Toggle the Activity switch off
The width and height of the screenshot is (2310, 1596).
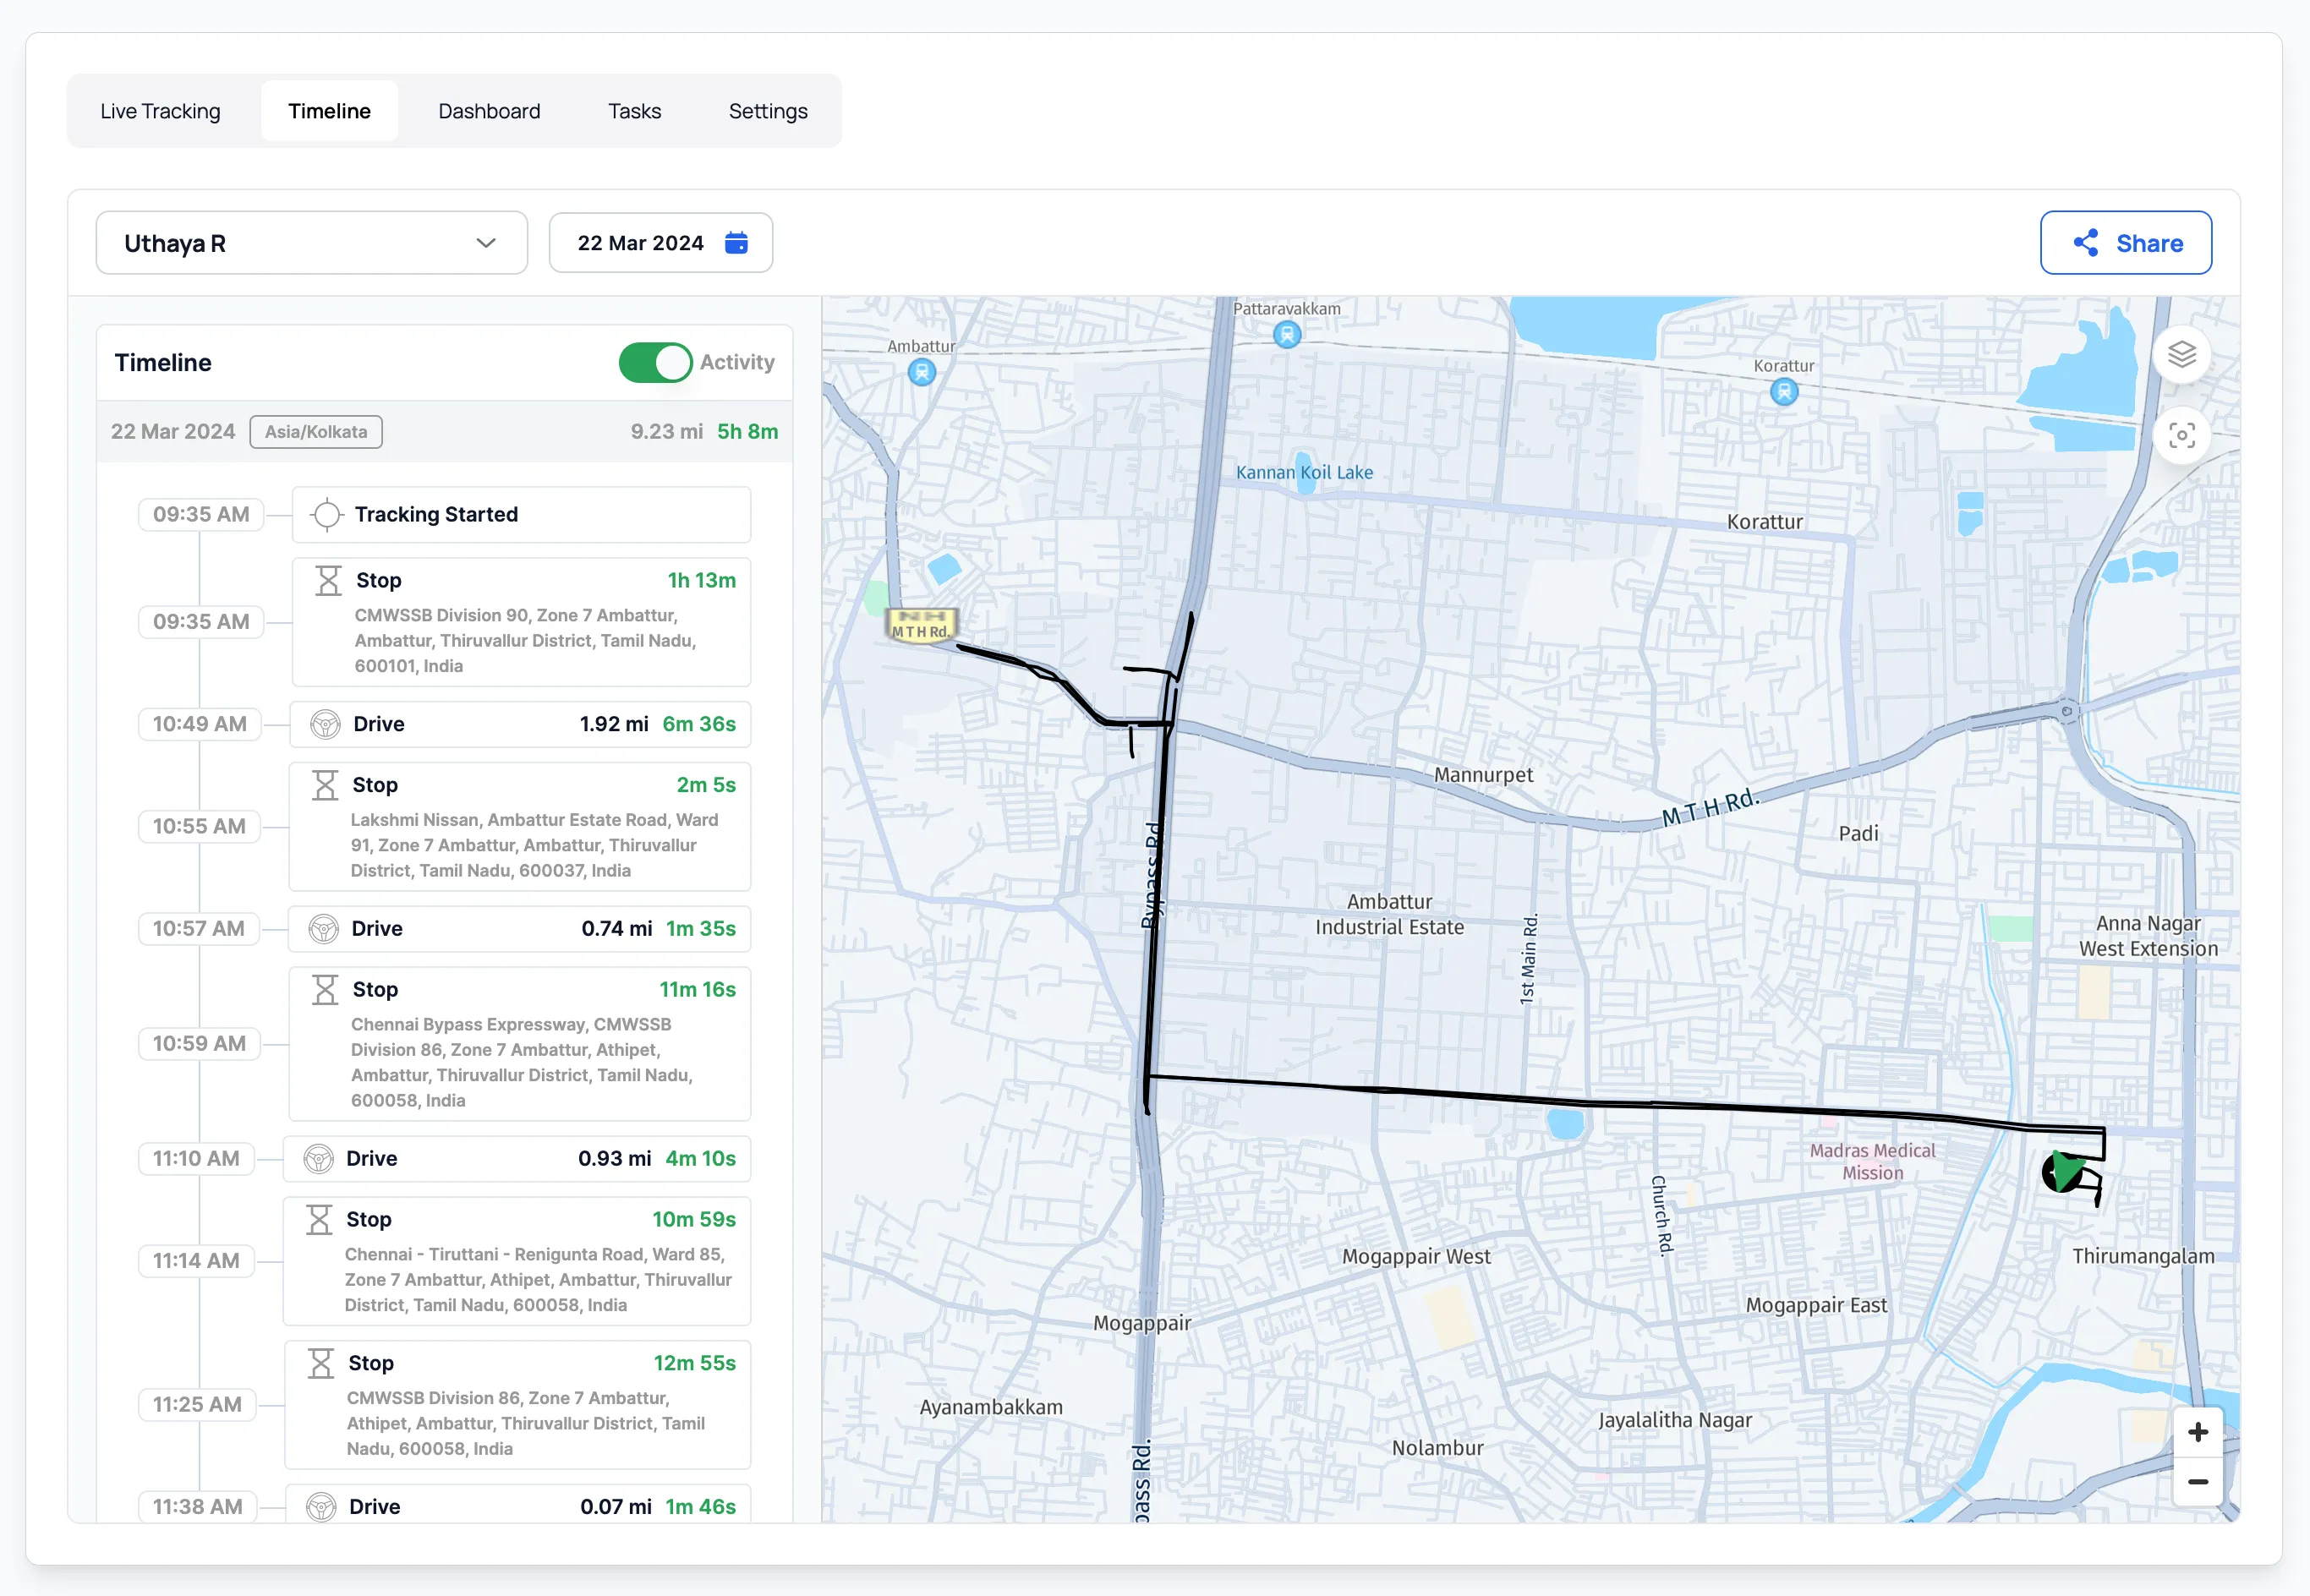(x=655, y=363)
